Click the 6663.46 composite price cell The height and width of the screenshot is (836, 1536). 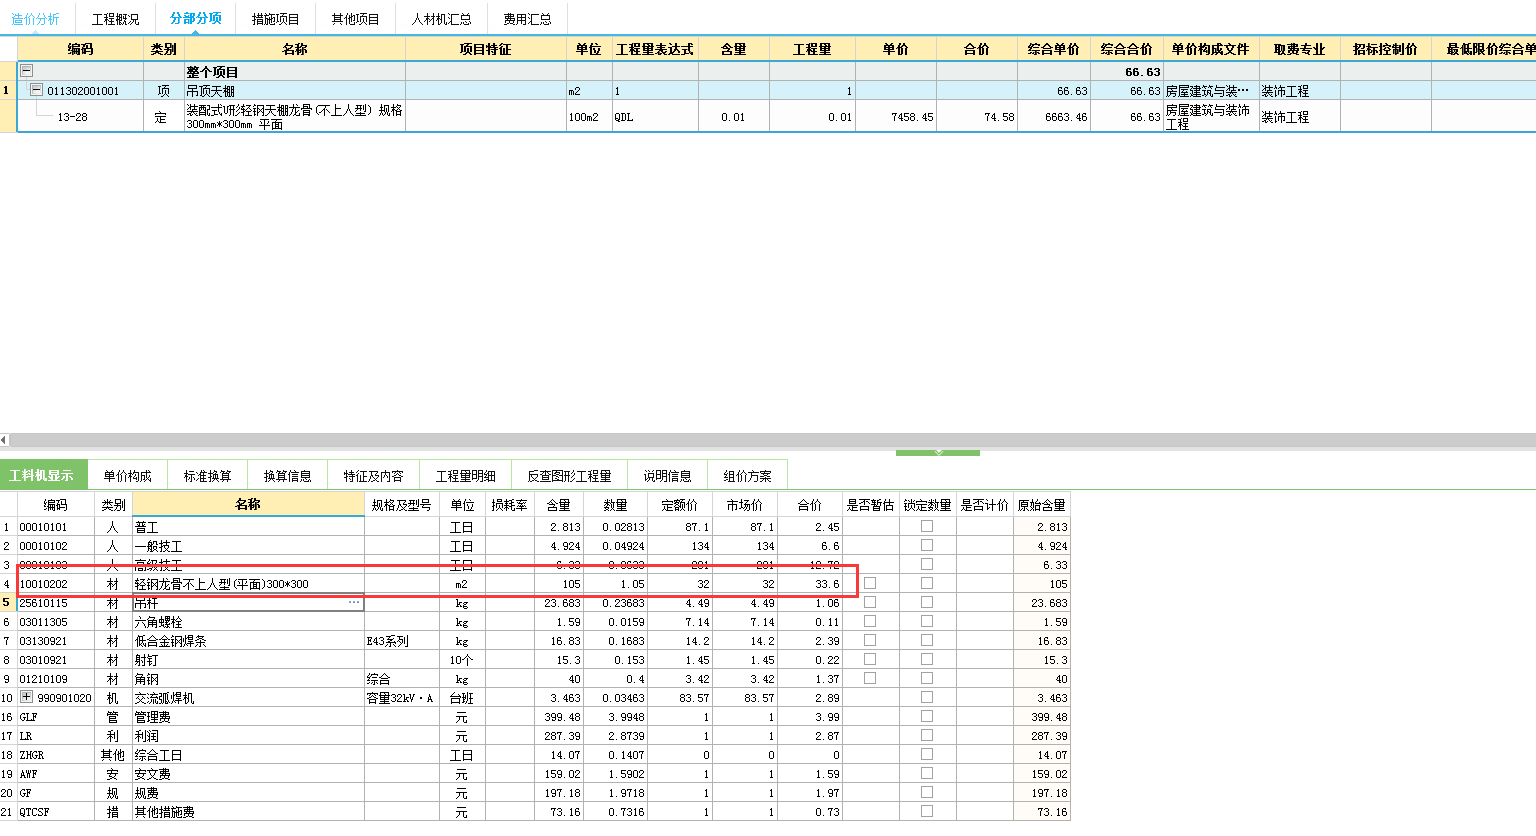1054,116
